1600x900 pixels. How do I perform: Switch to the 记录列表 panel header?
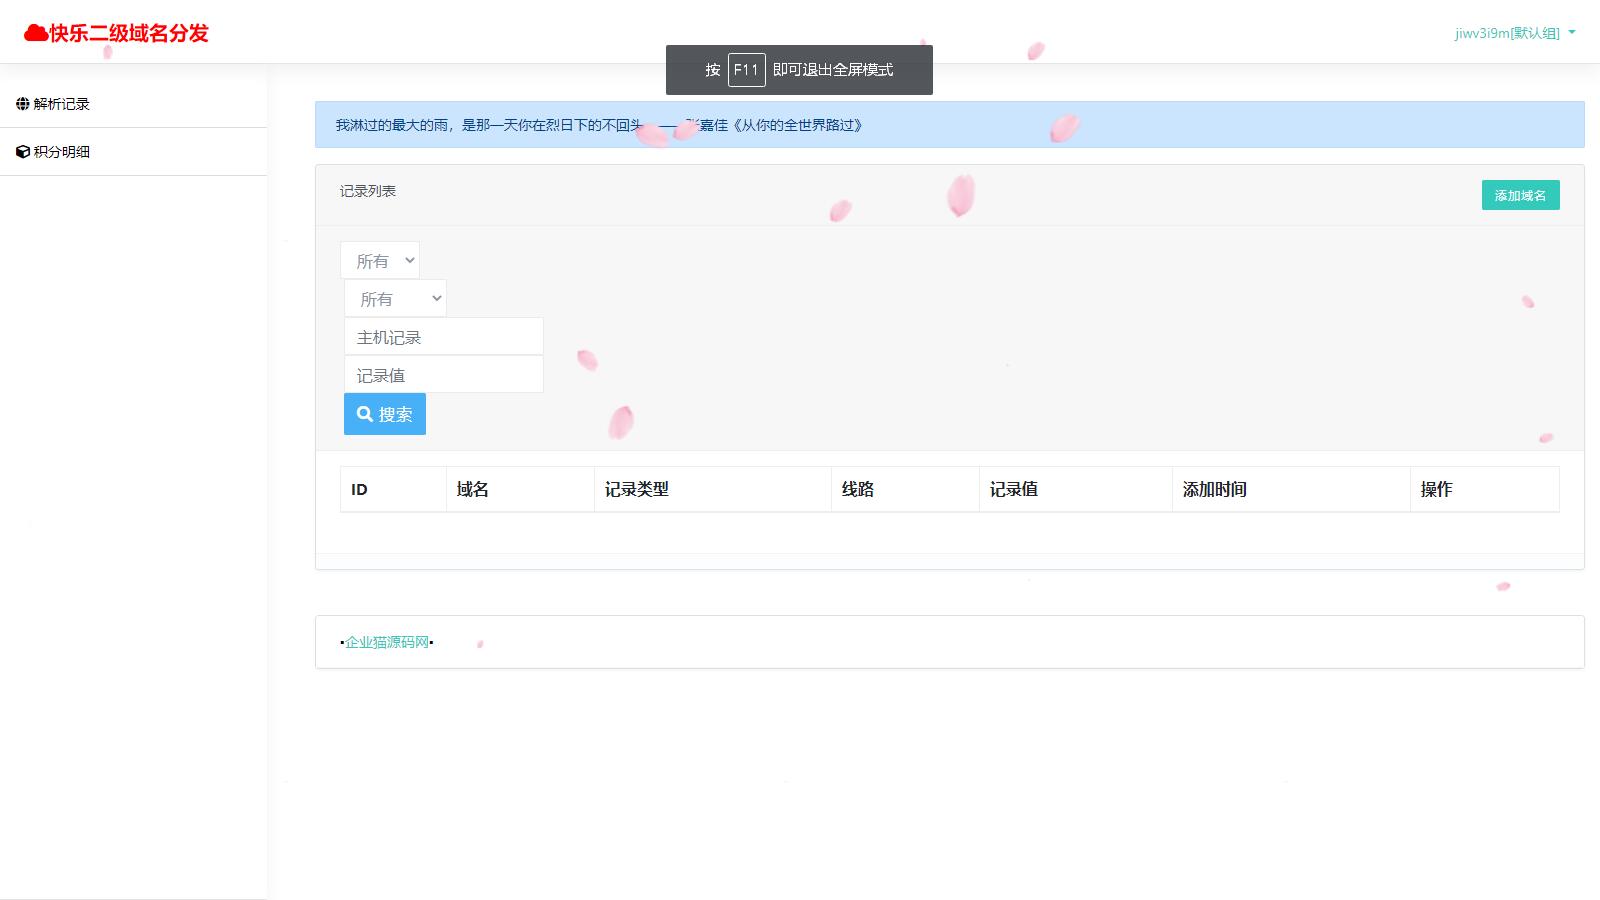[x=366, y=192]
